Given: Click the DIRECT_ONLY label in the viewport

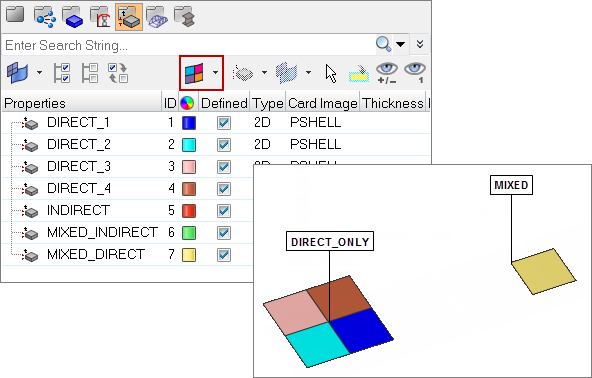Looking at the screenshot, I should 330,241.
